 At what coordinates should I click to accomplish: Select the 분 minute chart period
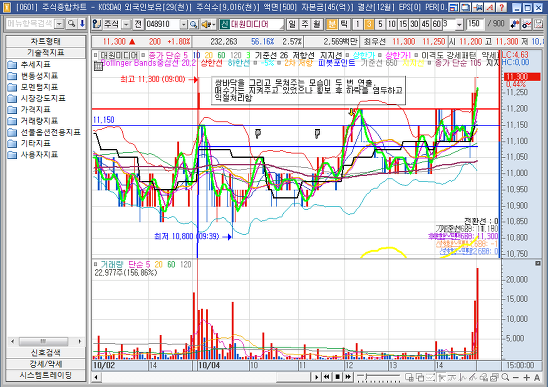(332, 24)
